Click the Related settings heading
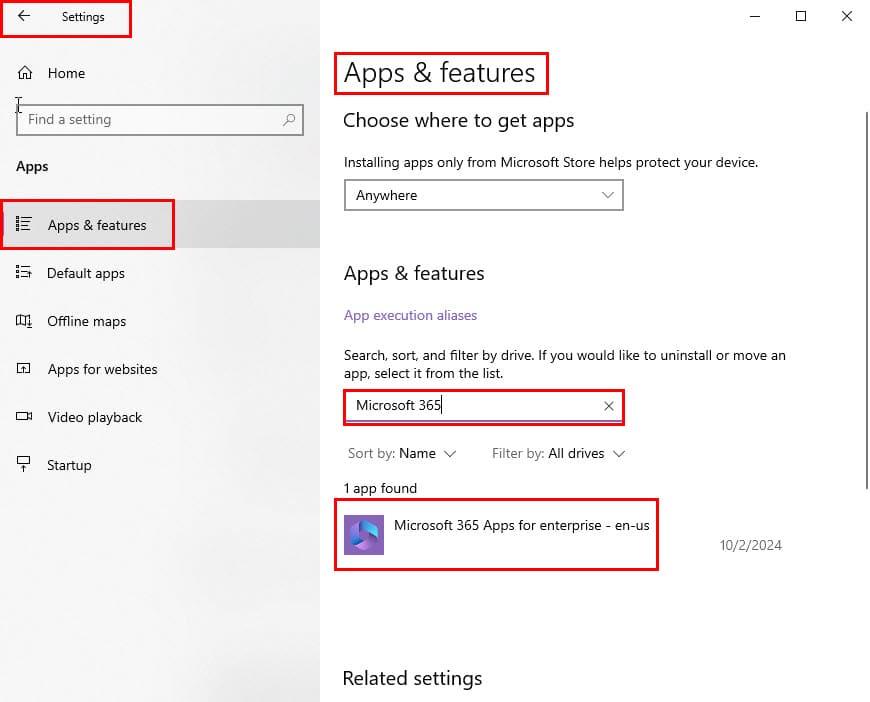 click(412, 678)
